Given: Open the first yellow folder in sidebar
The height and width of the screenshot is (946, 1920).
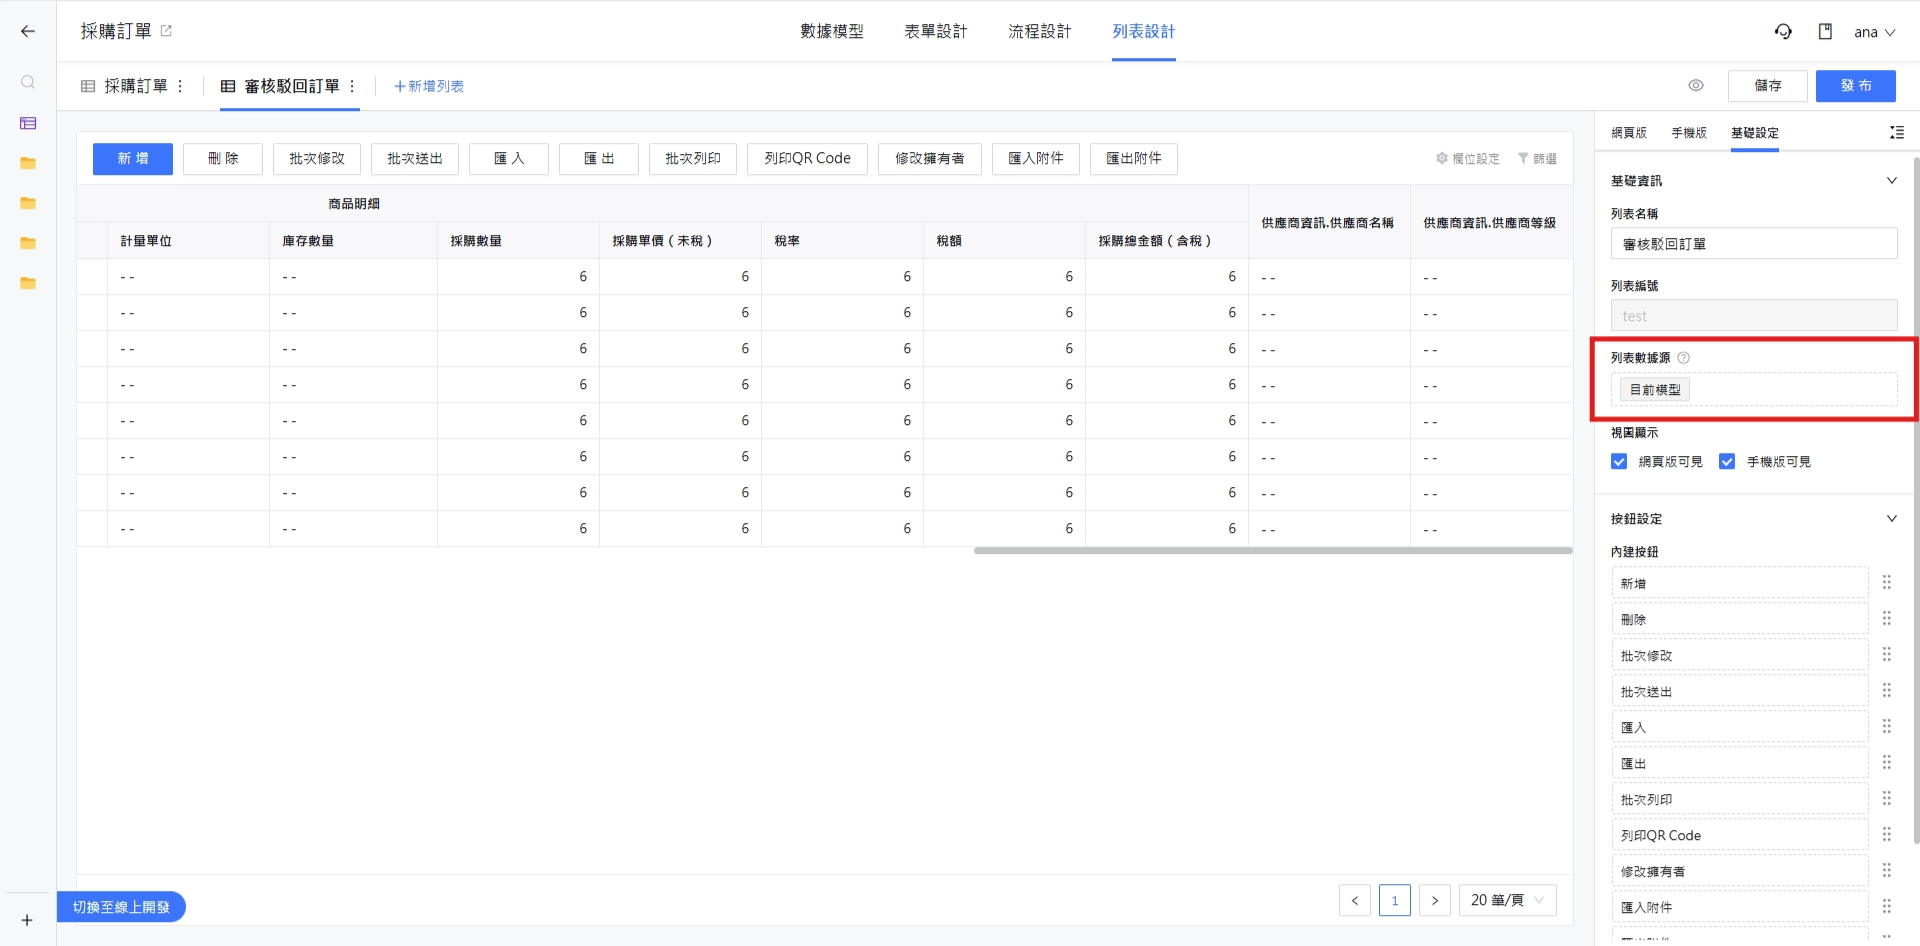Looking at the screenshot, I should 28,163.
